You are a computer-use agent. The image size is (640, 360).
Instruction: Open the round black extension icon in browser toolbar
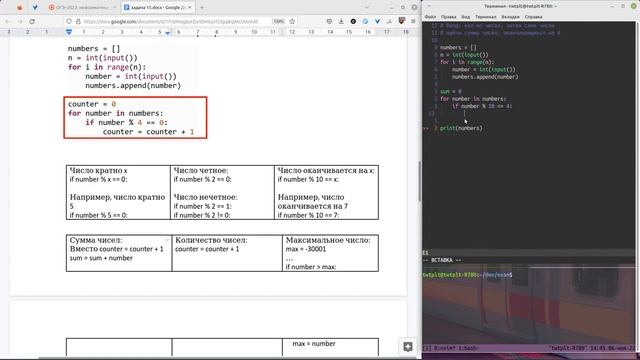353,21
